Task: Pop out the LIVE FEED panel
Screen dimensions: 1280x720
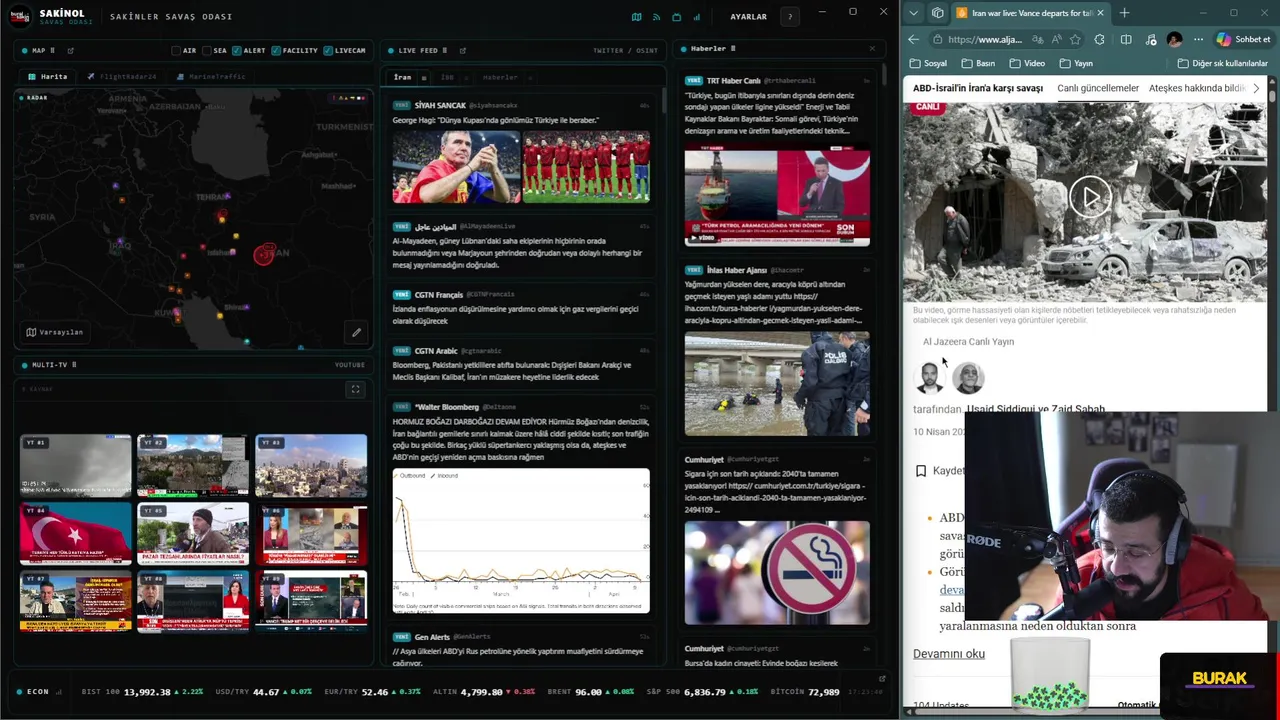Action: tap(462, 50)
